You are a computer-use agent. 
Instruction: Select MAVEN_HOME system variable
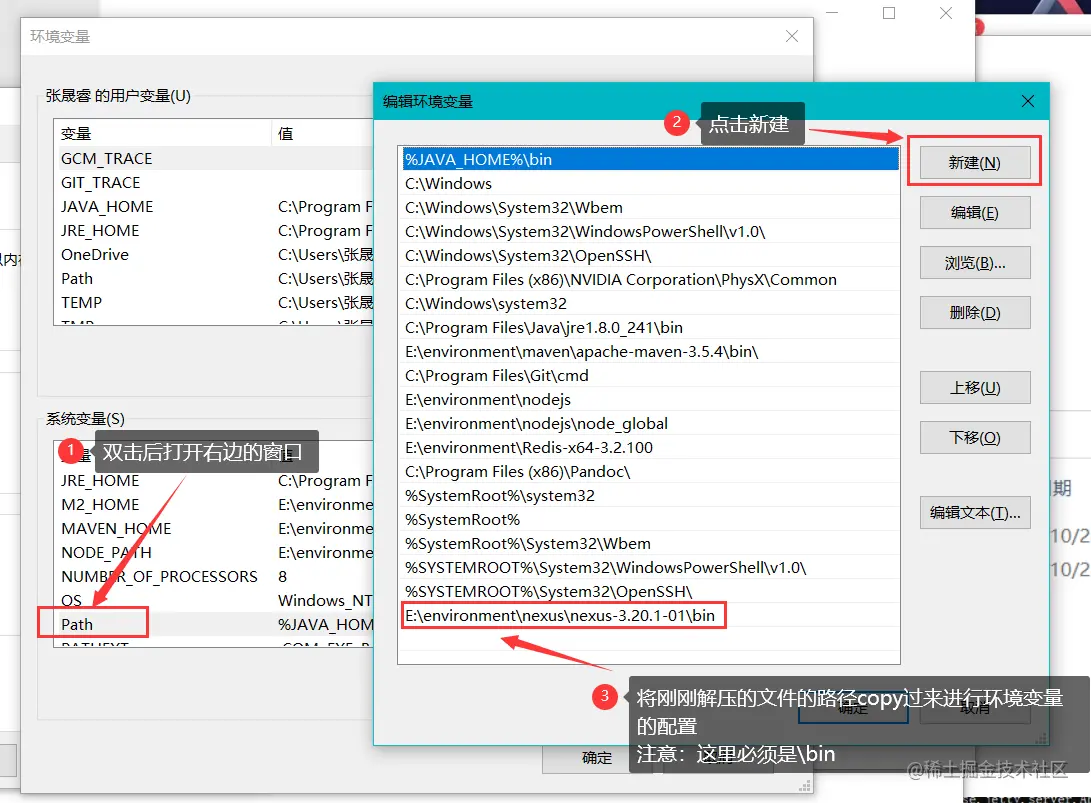click(x=214, y=529)
